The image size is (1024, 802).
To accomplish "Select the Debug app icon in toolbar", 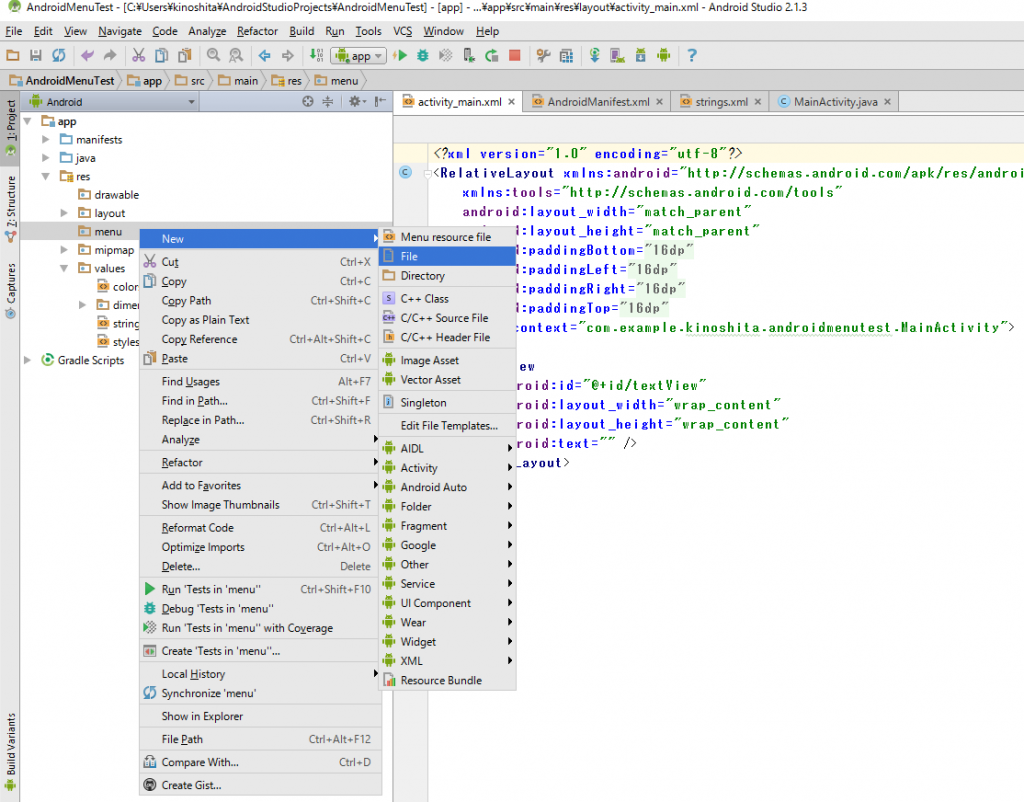I will click(x=424, y=55).
